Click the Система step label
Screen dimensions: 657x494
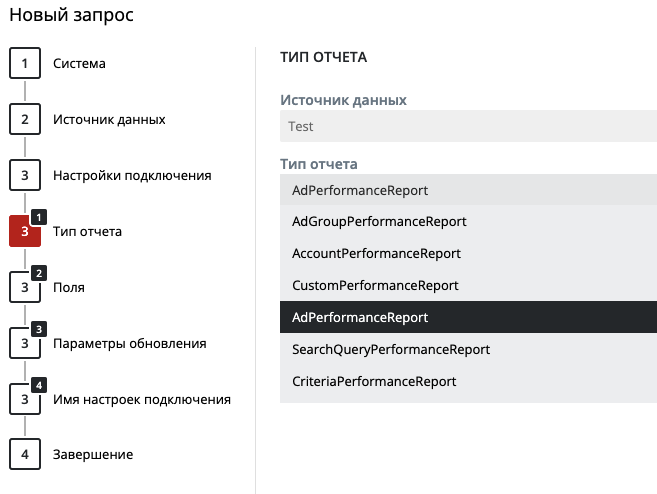click(79, 64)
